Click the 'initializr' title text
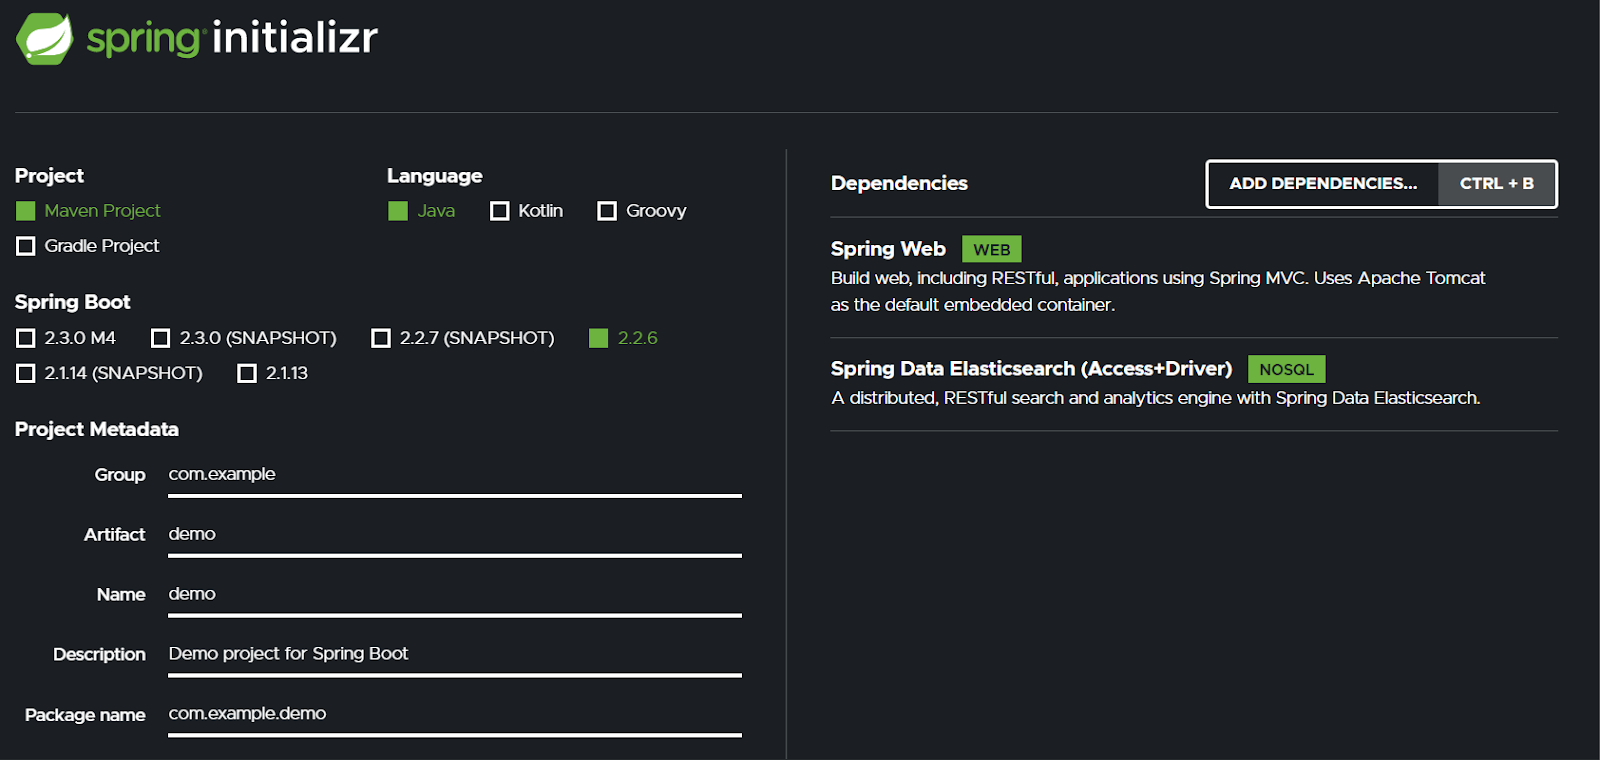 tap(295, 38)
